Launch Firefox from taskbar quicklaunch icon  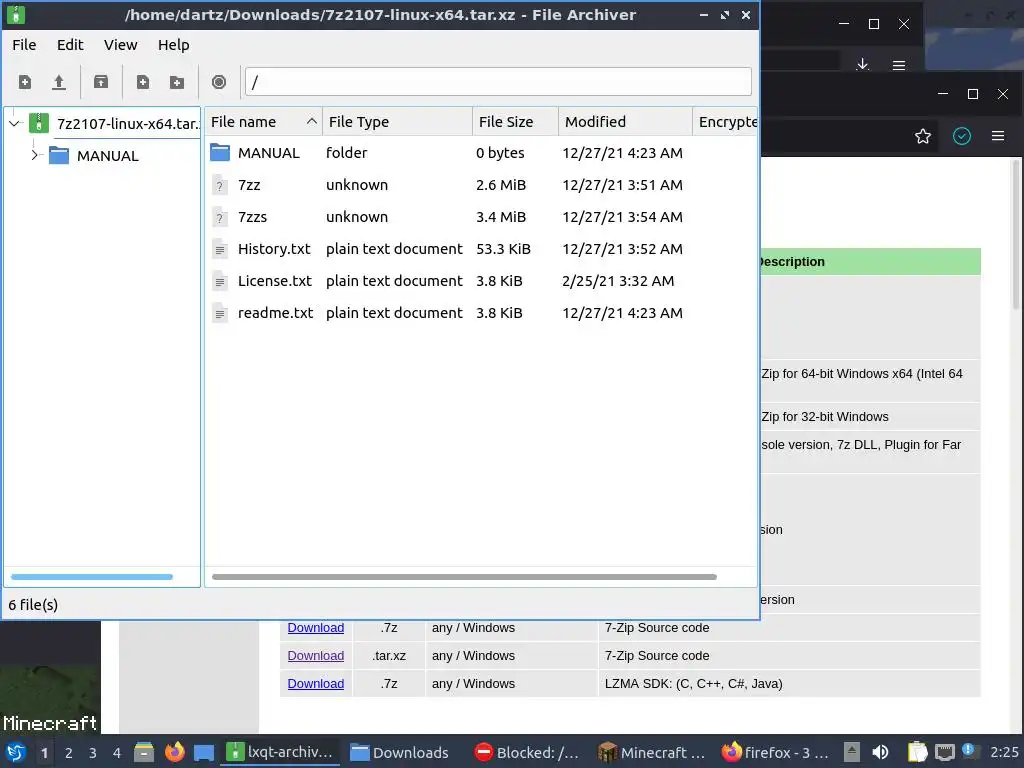(174, 752)
